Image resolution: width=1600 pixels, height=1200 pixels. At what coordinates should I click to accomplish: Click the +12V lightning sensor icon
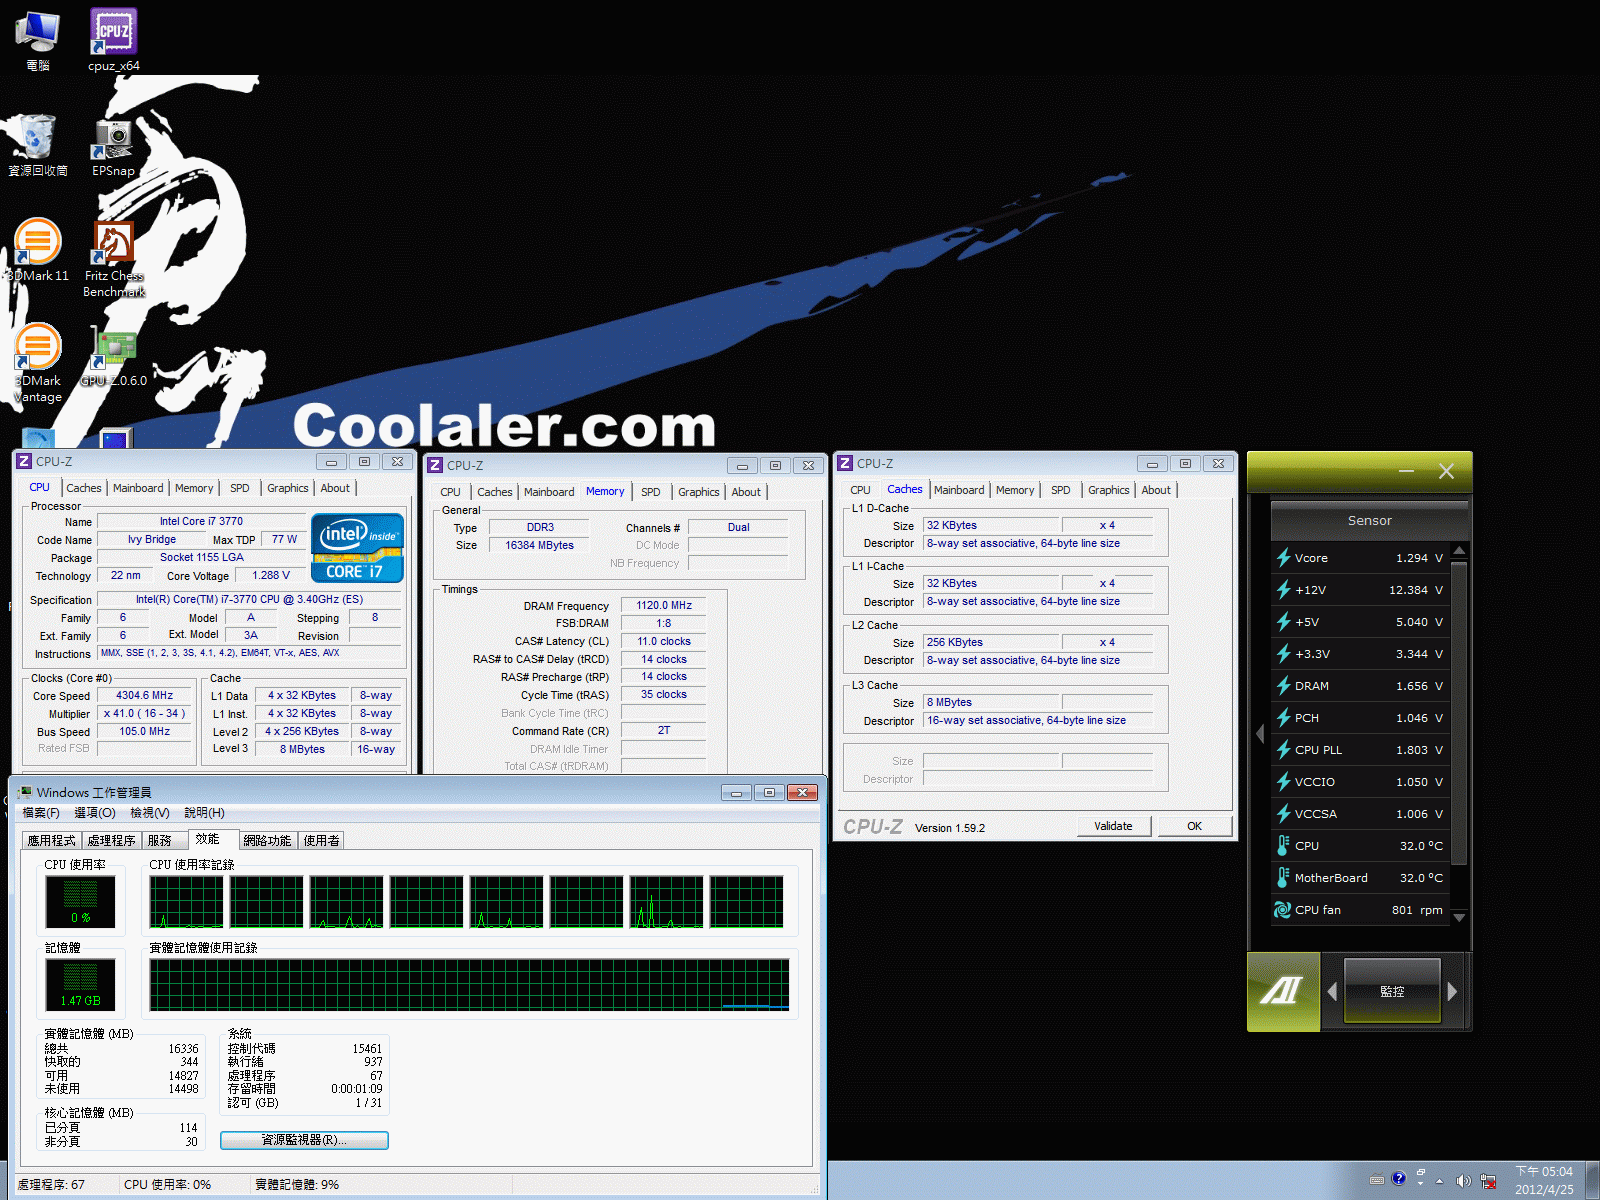pos(1283,590)
